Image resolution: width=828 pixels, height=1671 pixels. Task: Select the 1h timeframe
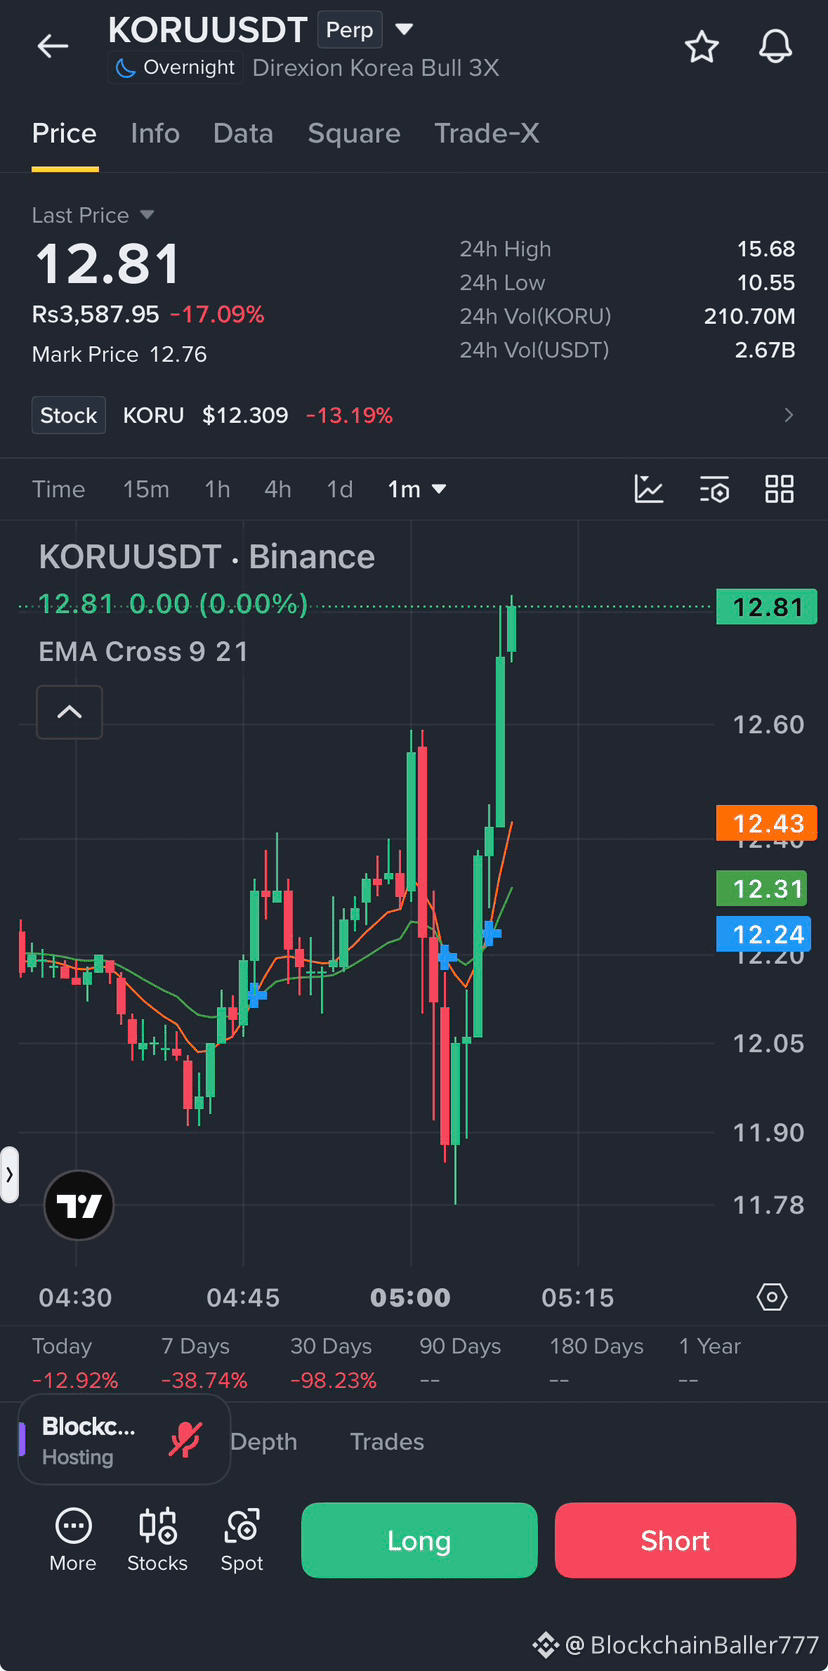(x=217, y=489)
